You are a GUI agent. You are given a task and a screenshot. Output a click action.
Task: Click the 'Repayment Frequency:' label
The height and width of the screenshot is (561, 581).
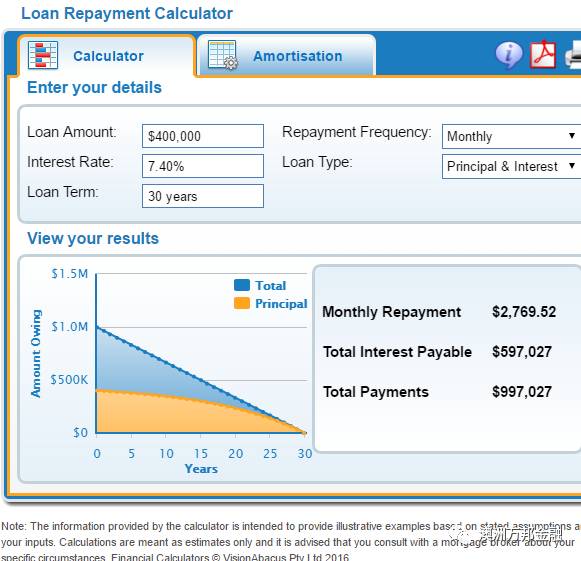click(x=357, y=132)
